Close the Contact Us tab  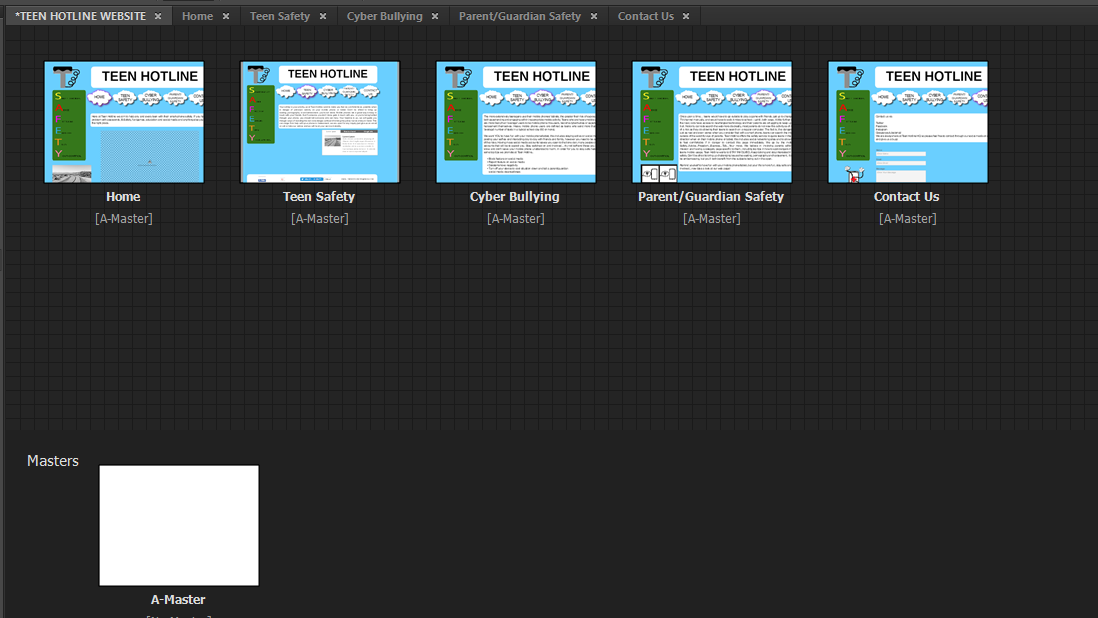pos(687,16)
